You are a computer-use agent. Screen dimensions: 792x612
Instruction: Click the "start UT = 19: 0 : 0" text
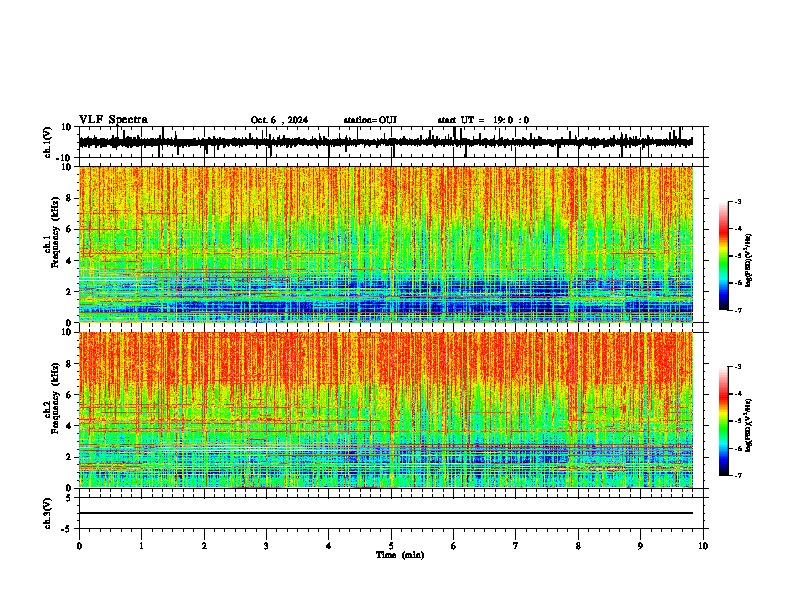(x=483, y=120)
